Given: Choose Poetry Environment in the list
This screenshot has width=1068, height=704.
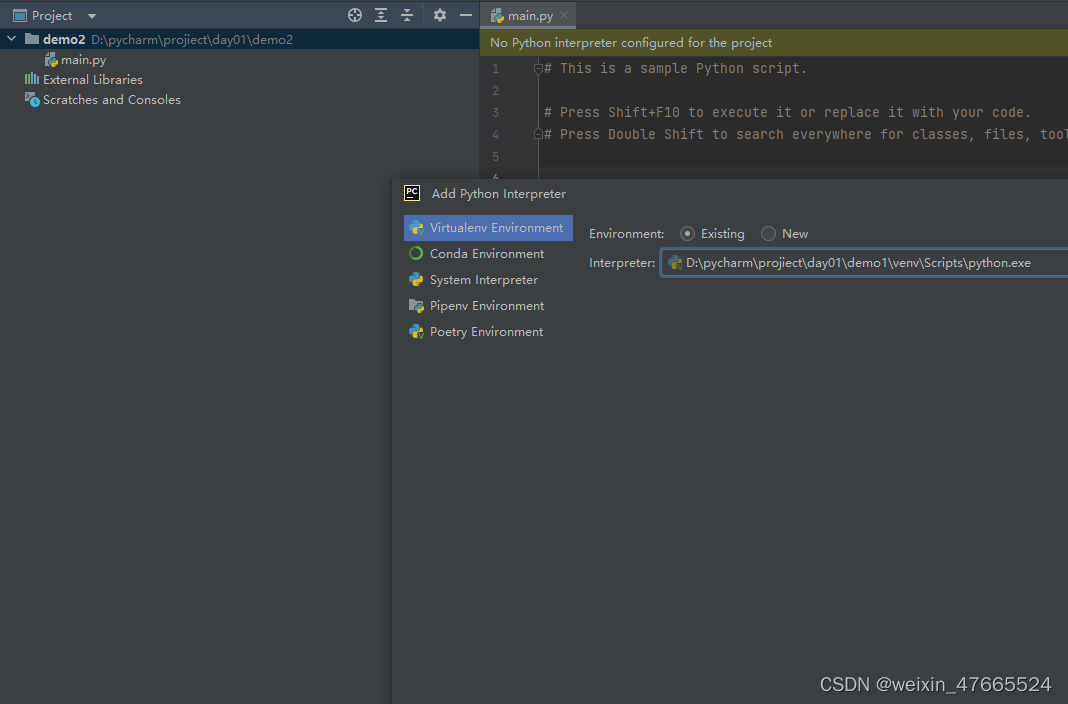Looking at the screenshot, I should (x=488, y=332).
